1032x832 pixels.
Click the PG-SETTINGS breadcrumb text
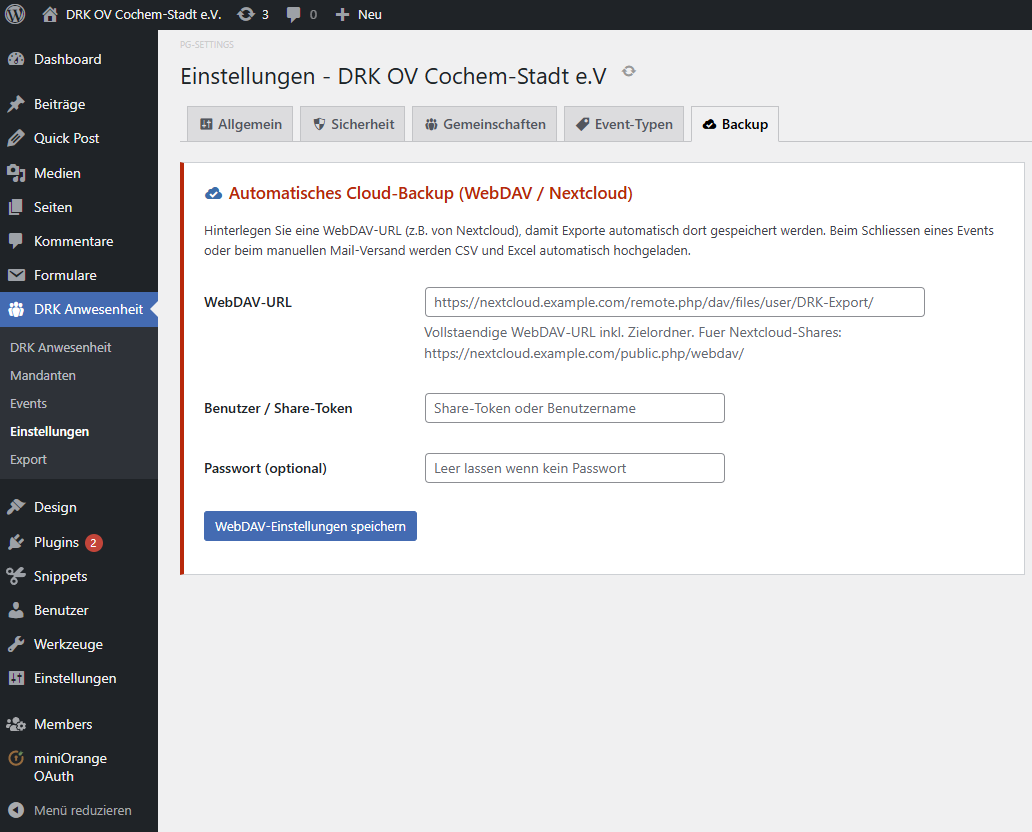pyautogui.click(x=207, y=45)
